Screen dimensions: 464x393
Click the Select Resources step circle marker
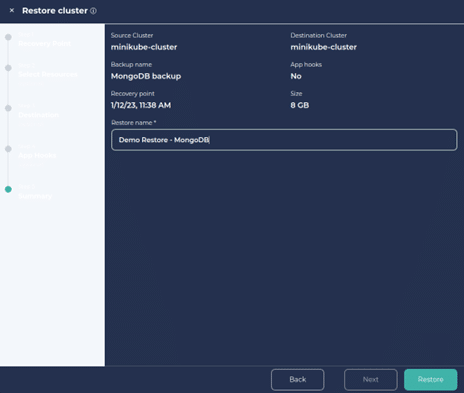click(x=8, y=68)
